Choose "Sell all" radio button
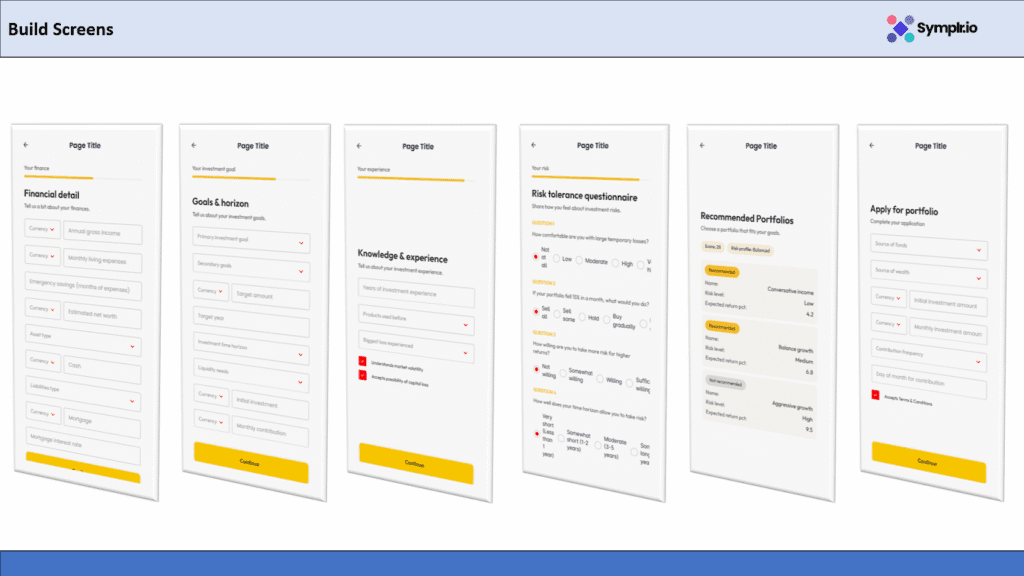The image size is (1024, 576). (x=535, y=311)
